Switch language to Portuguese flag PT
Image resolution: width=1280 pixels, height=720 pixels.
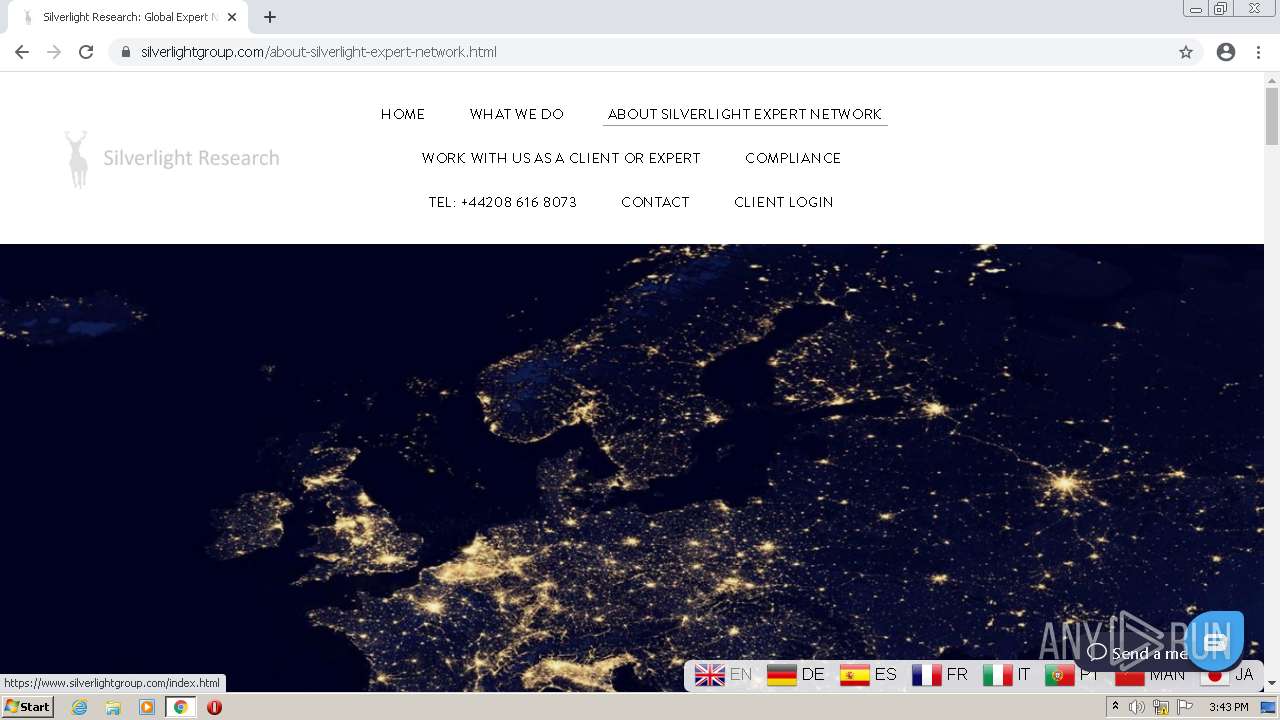tap(1072, 675)
